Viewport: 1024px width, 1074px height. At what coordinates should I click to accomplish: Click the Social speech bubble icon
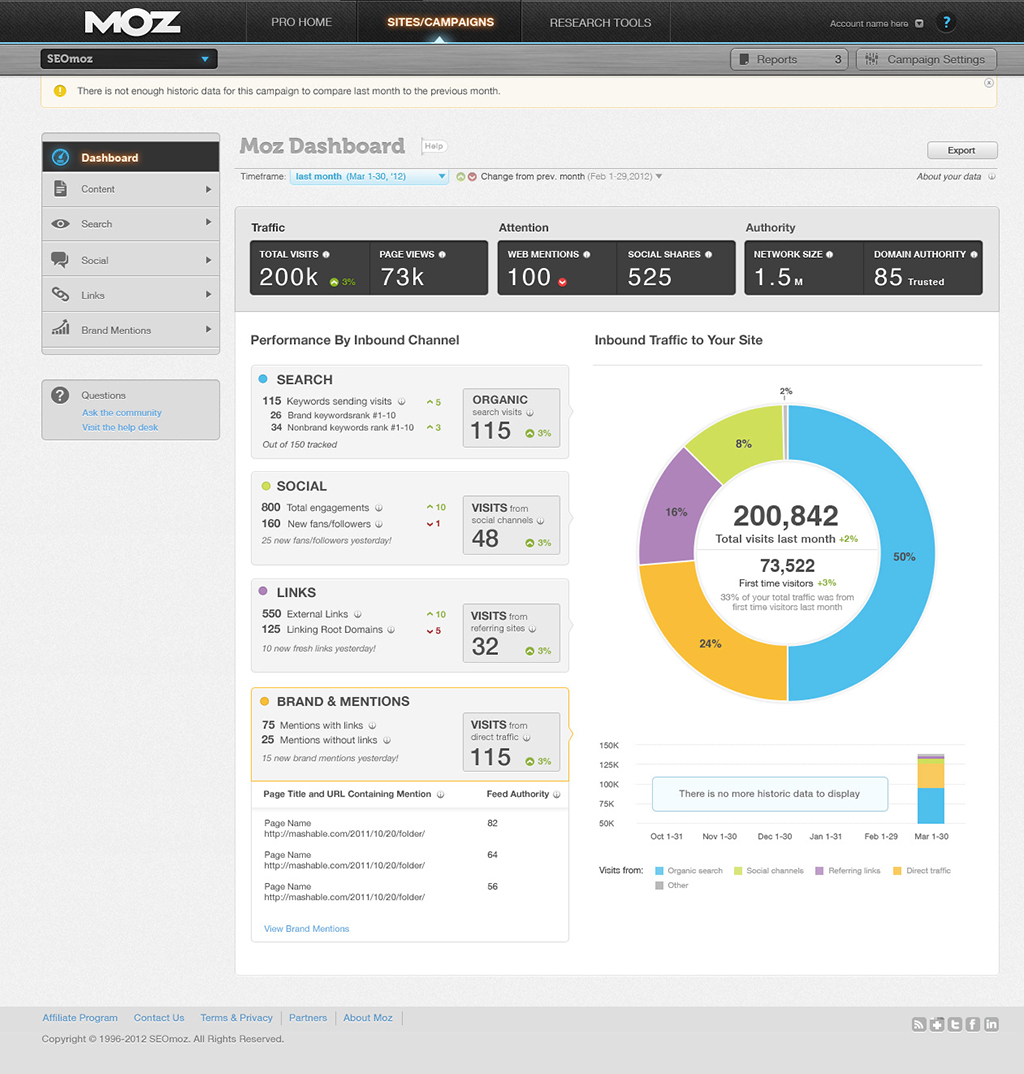tap(60, 260)
